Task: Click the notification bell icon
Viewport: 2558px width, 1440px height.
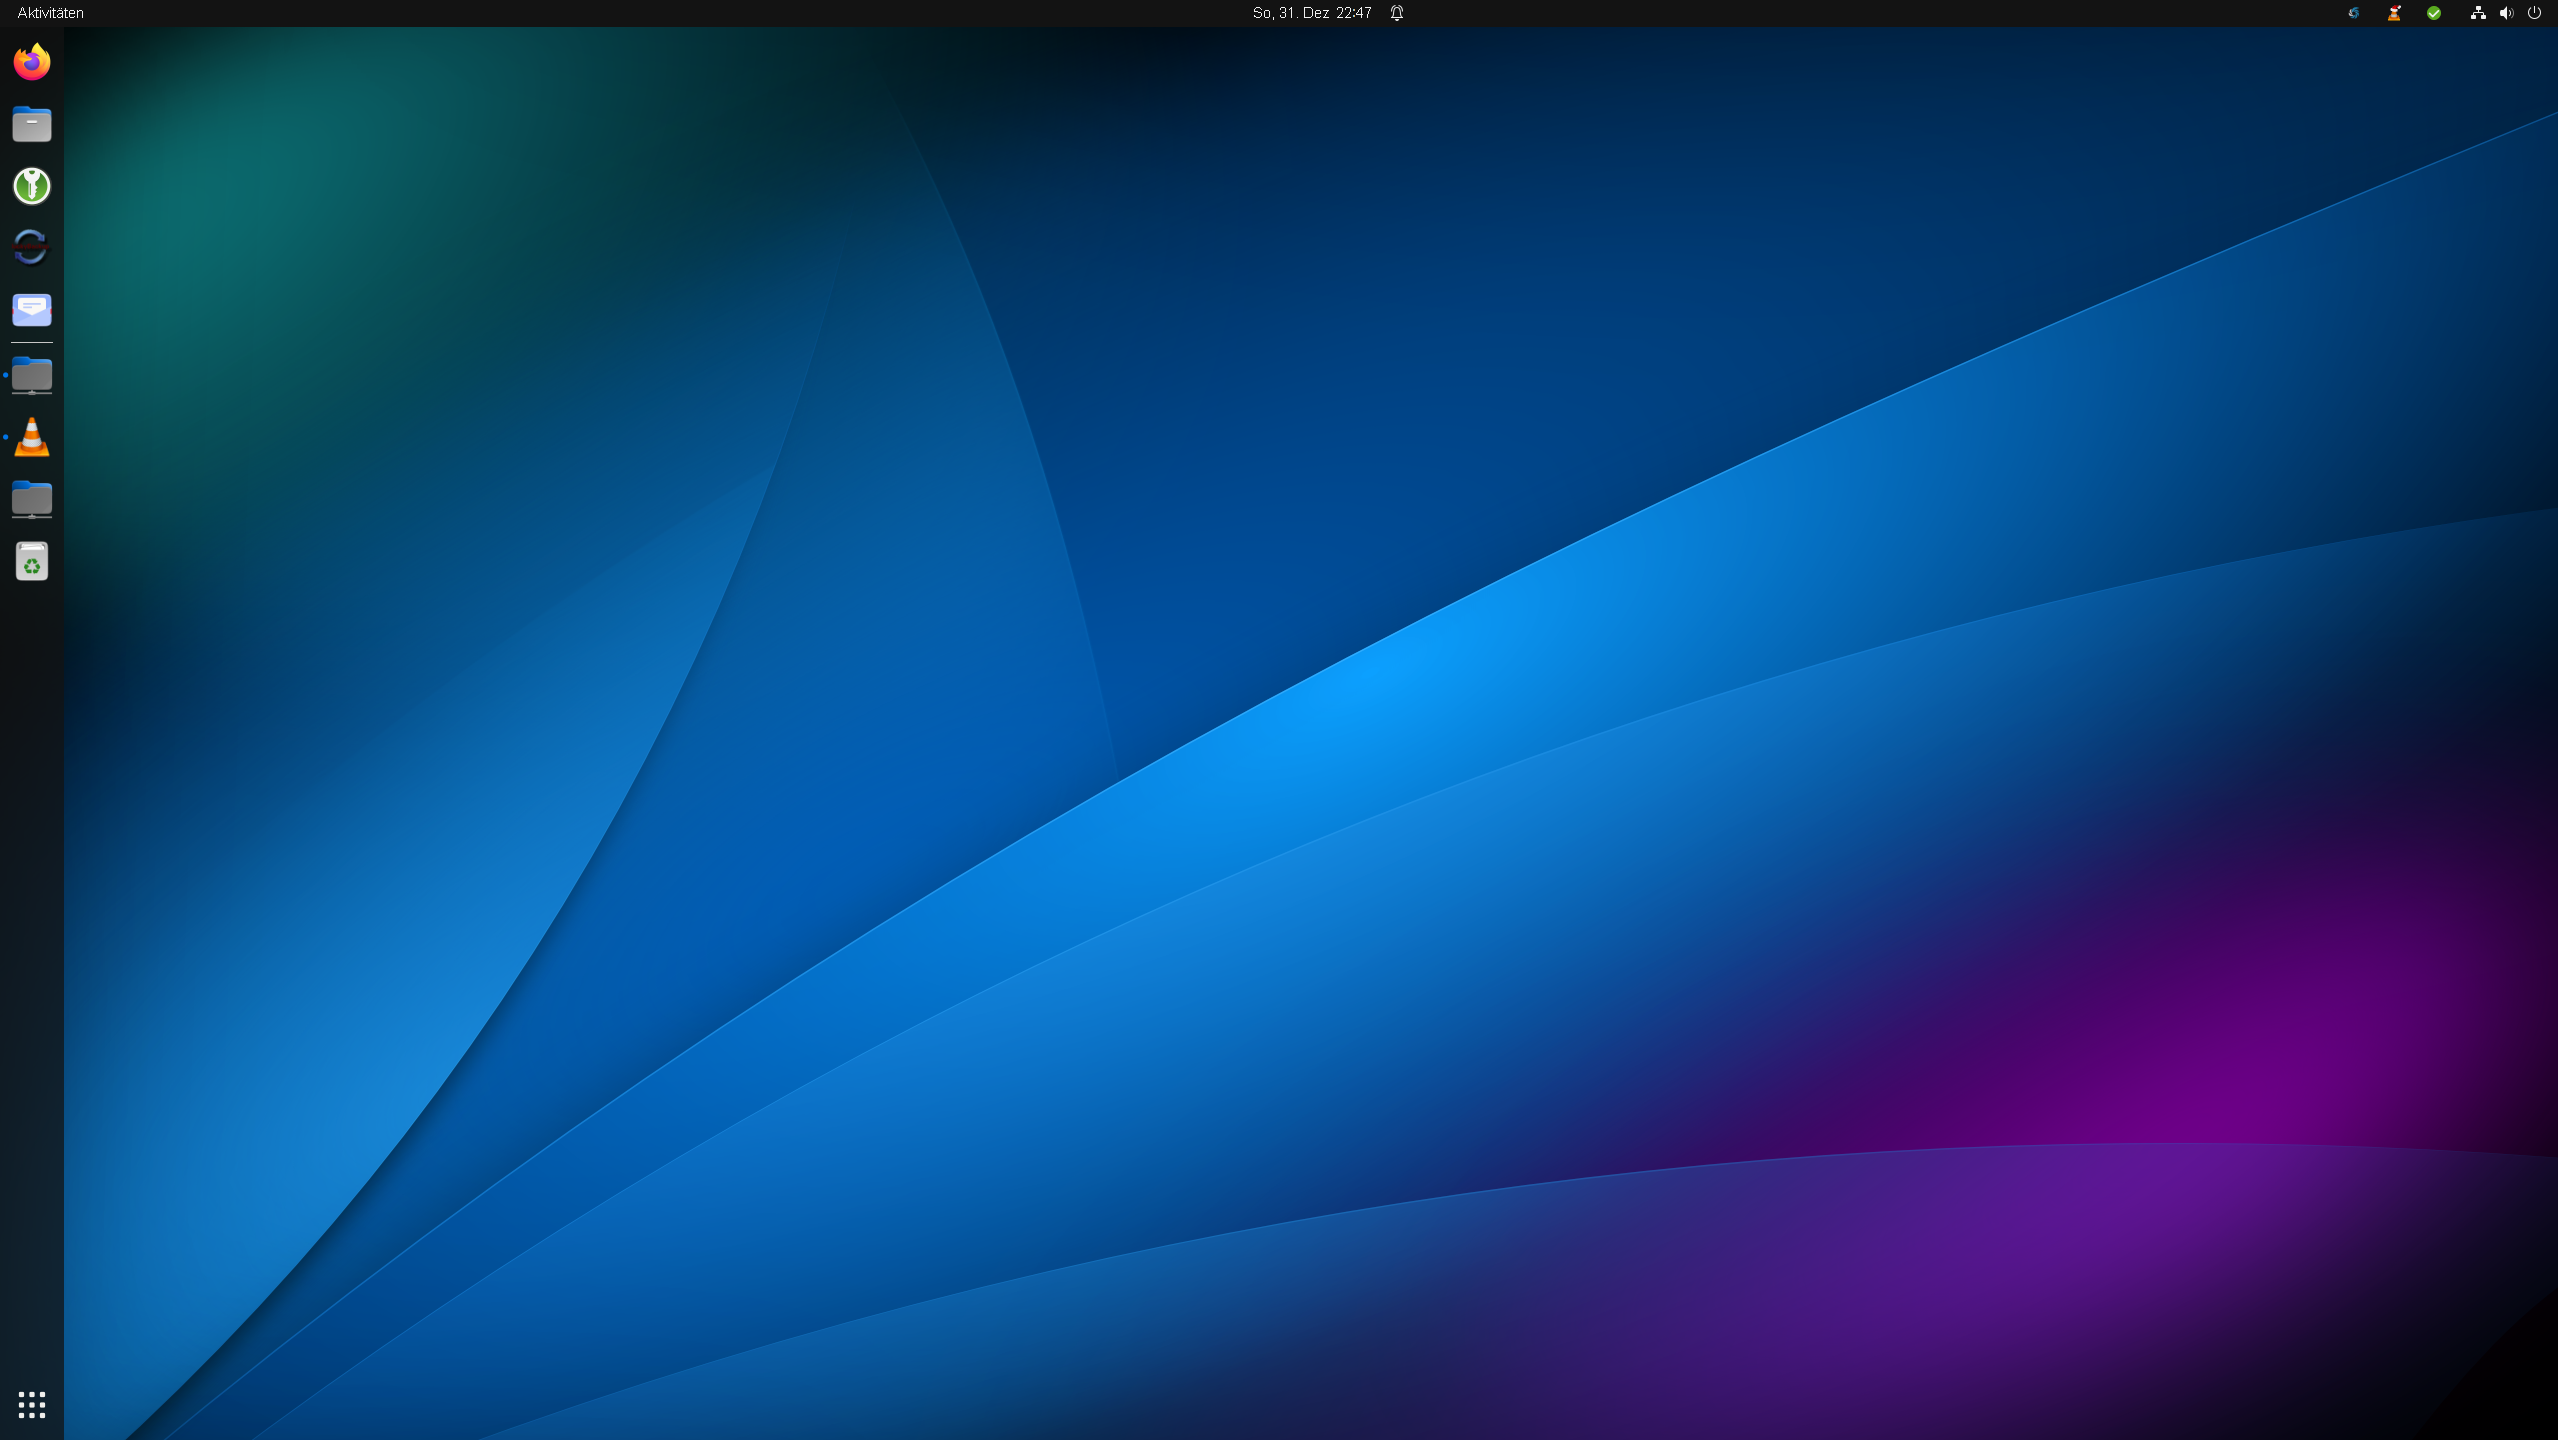Action: pos(1397,13)
